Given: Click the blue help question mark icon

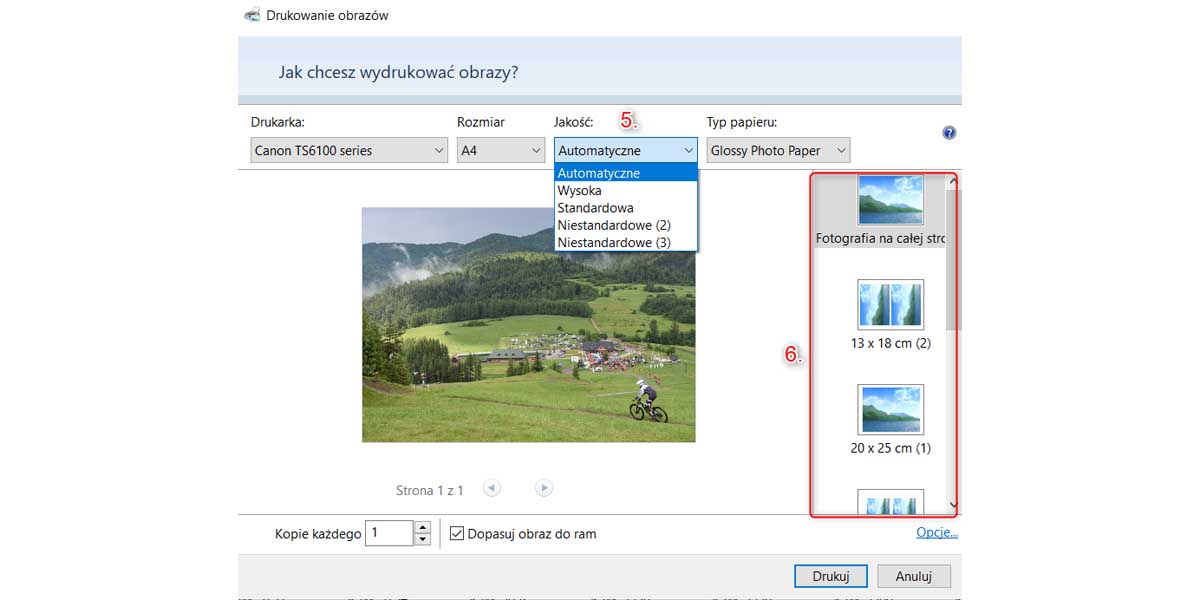Looking at the screenshot, I should (949, 133).
